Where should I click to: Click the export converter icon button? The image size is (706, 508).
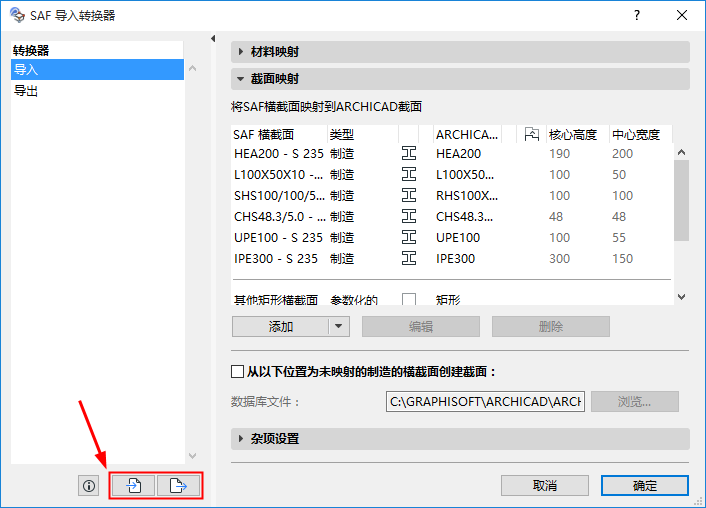[x=178, y=486]
